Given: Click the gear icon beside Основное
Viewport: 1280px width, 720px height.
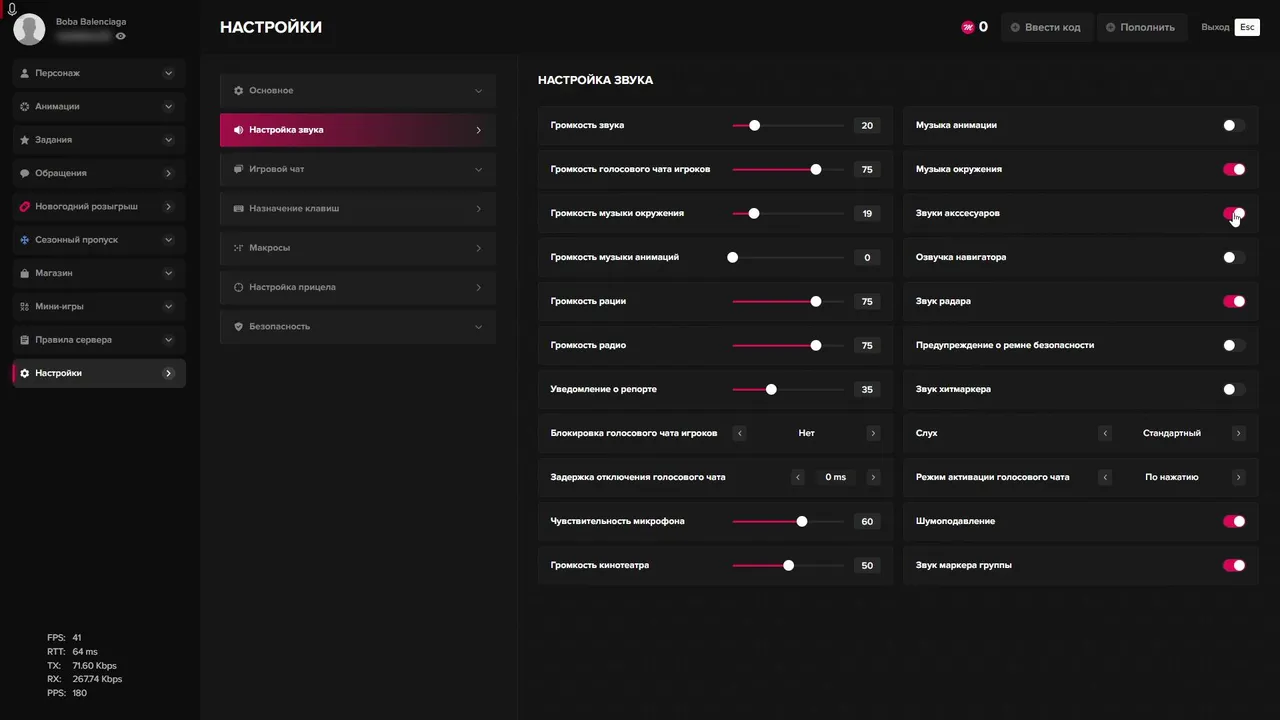Looking at the screenshot, I should [x=239, y=91].
